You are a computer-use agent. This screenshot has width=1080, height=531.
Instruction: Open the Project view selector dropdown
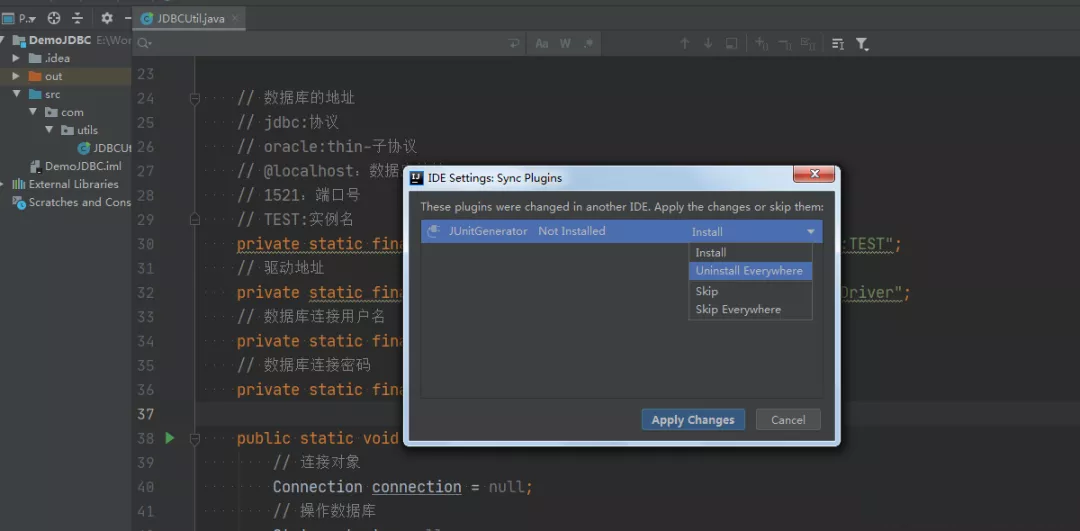tap(19, 19)
